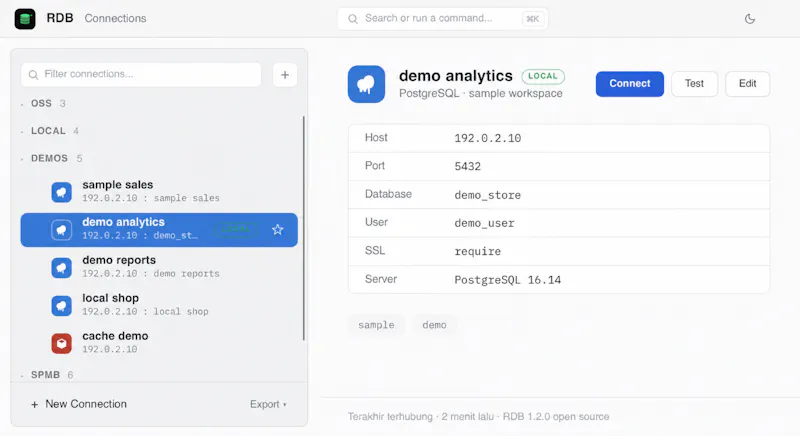
Task: Click the connections list scrollbar
Action: click(304, 228)
